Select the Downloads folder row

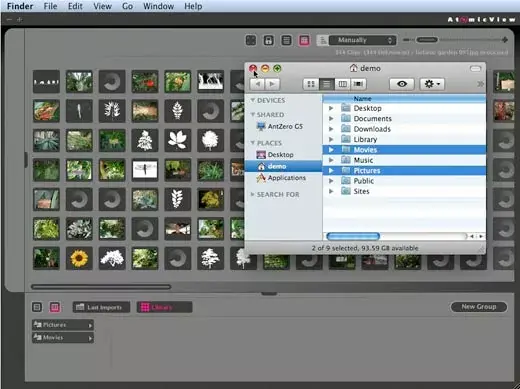(404, 129)
